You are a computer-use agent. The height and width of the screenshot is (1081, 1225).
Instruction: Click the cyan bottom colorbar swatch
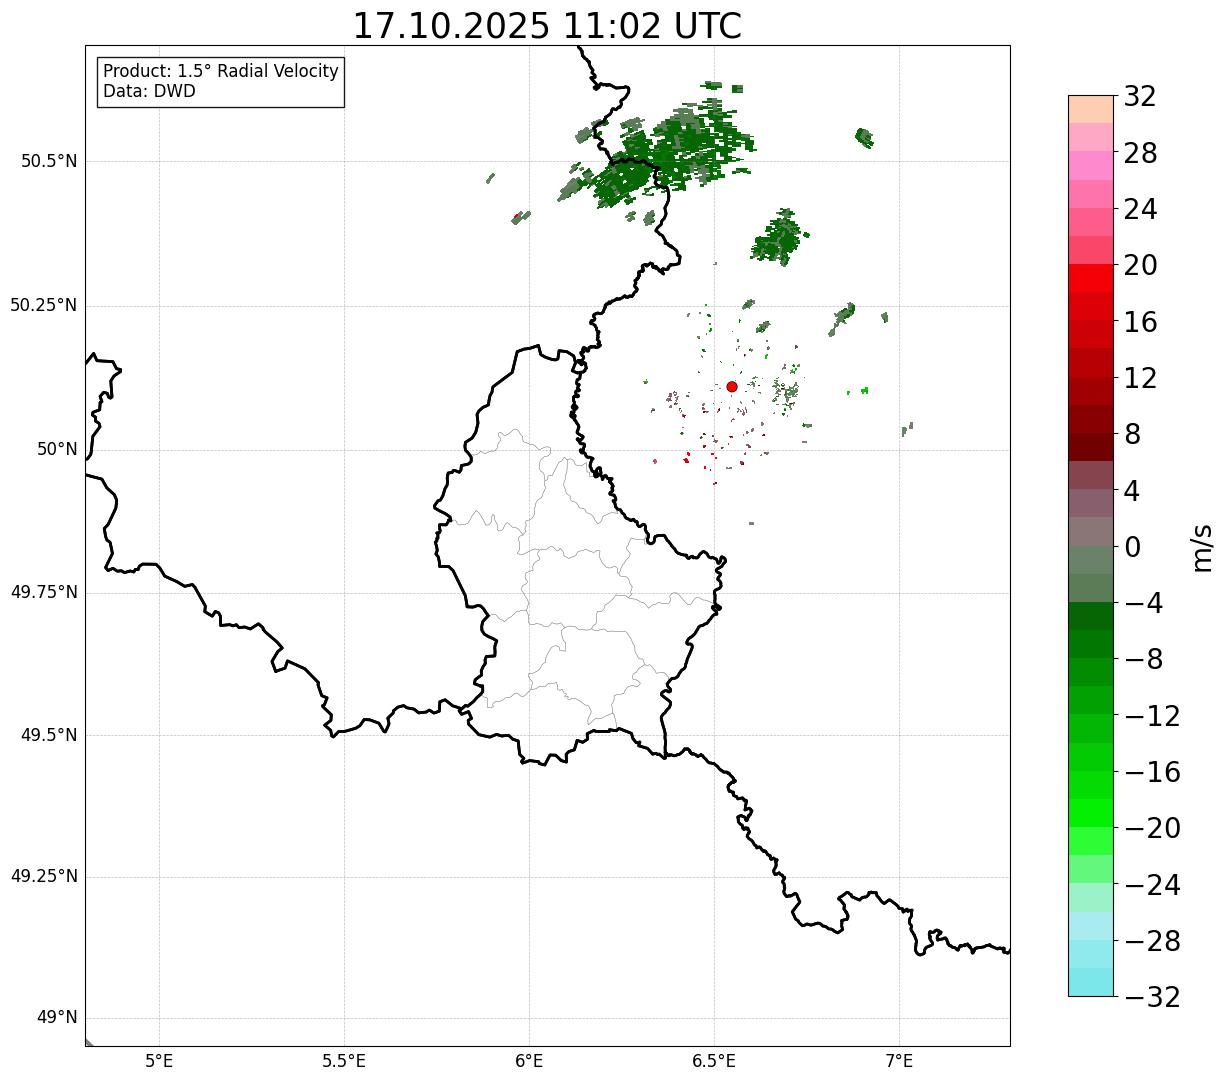click(1091, 982)
